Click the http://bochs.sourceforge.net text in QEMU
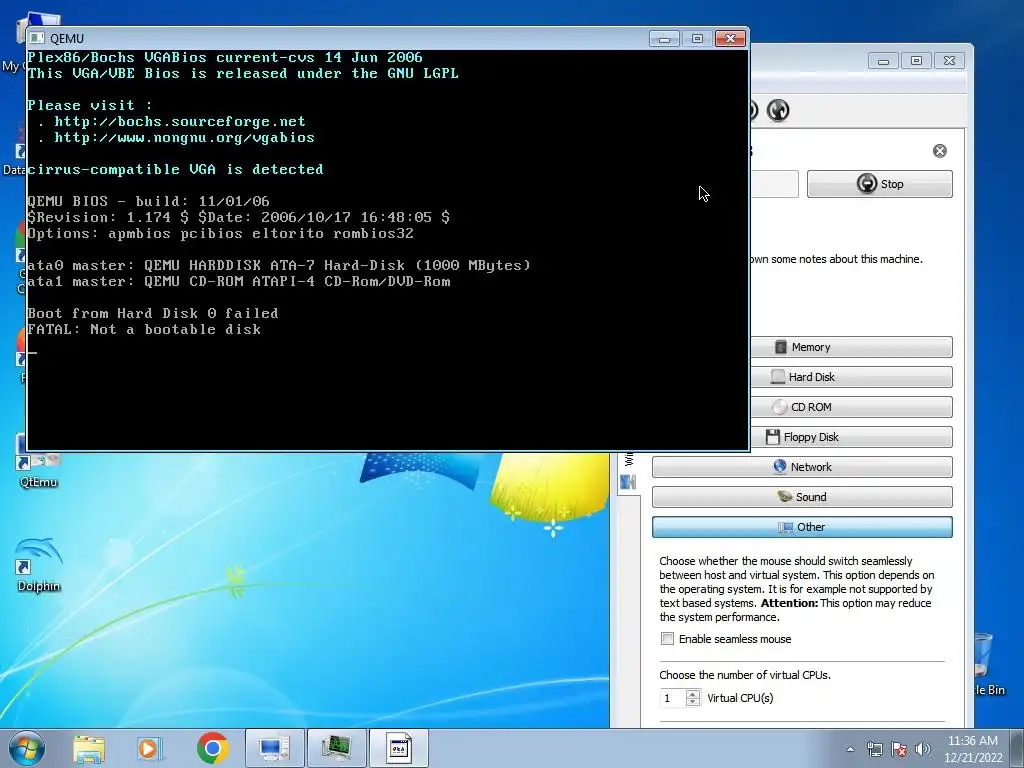 [180, 121]
